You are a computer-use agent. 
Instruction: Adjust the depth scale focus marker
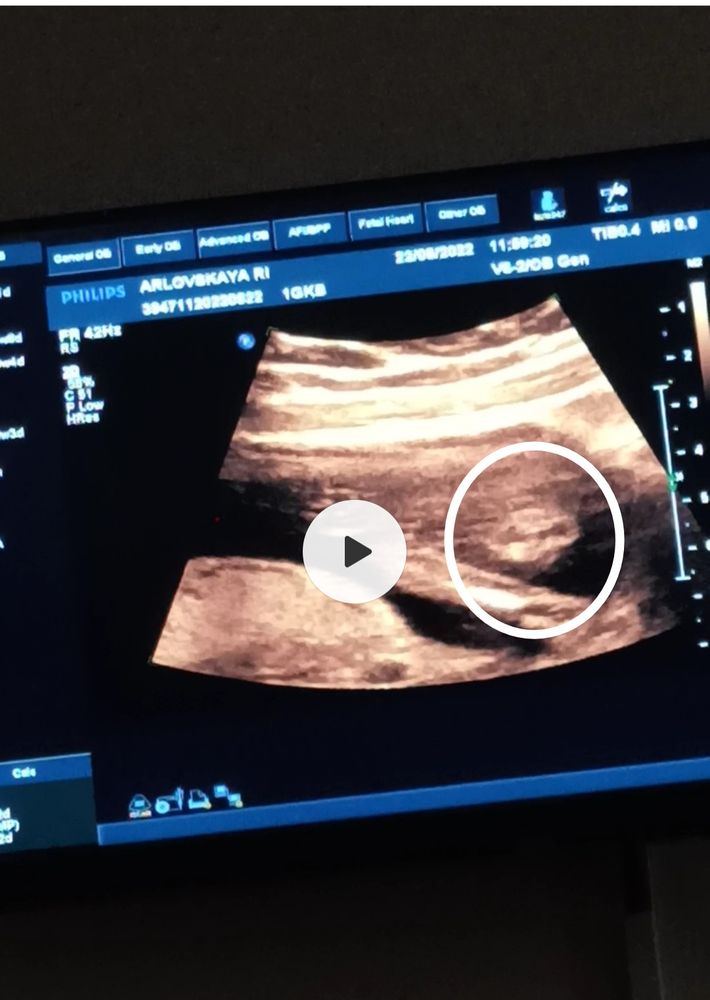(672, 483)
